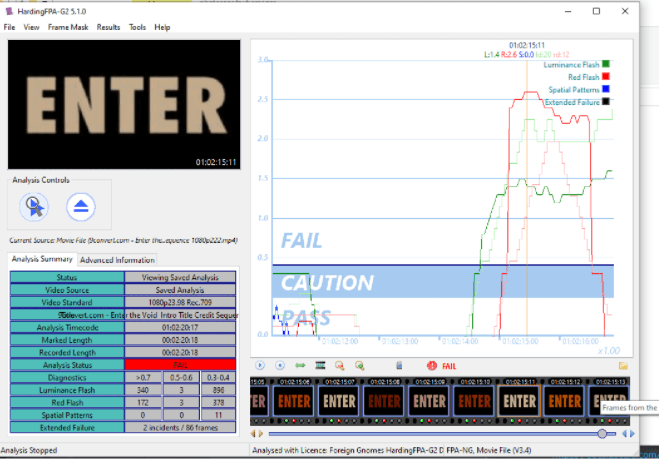Click the zoom out magnifier icon
The height and width of the screenshot is (465, 661).
point(340,366)
